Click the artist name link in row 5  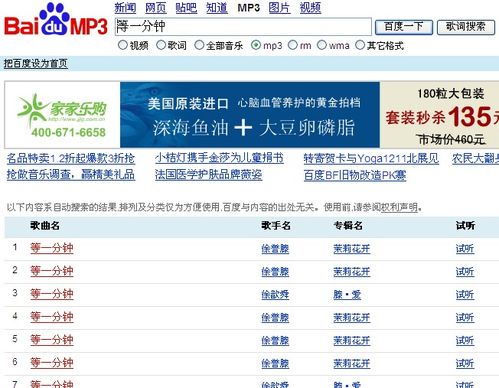275,341
